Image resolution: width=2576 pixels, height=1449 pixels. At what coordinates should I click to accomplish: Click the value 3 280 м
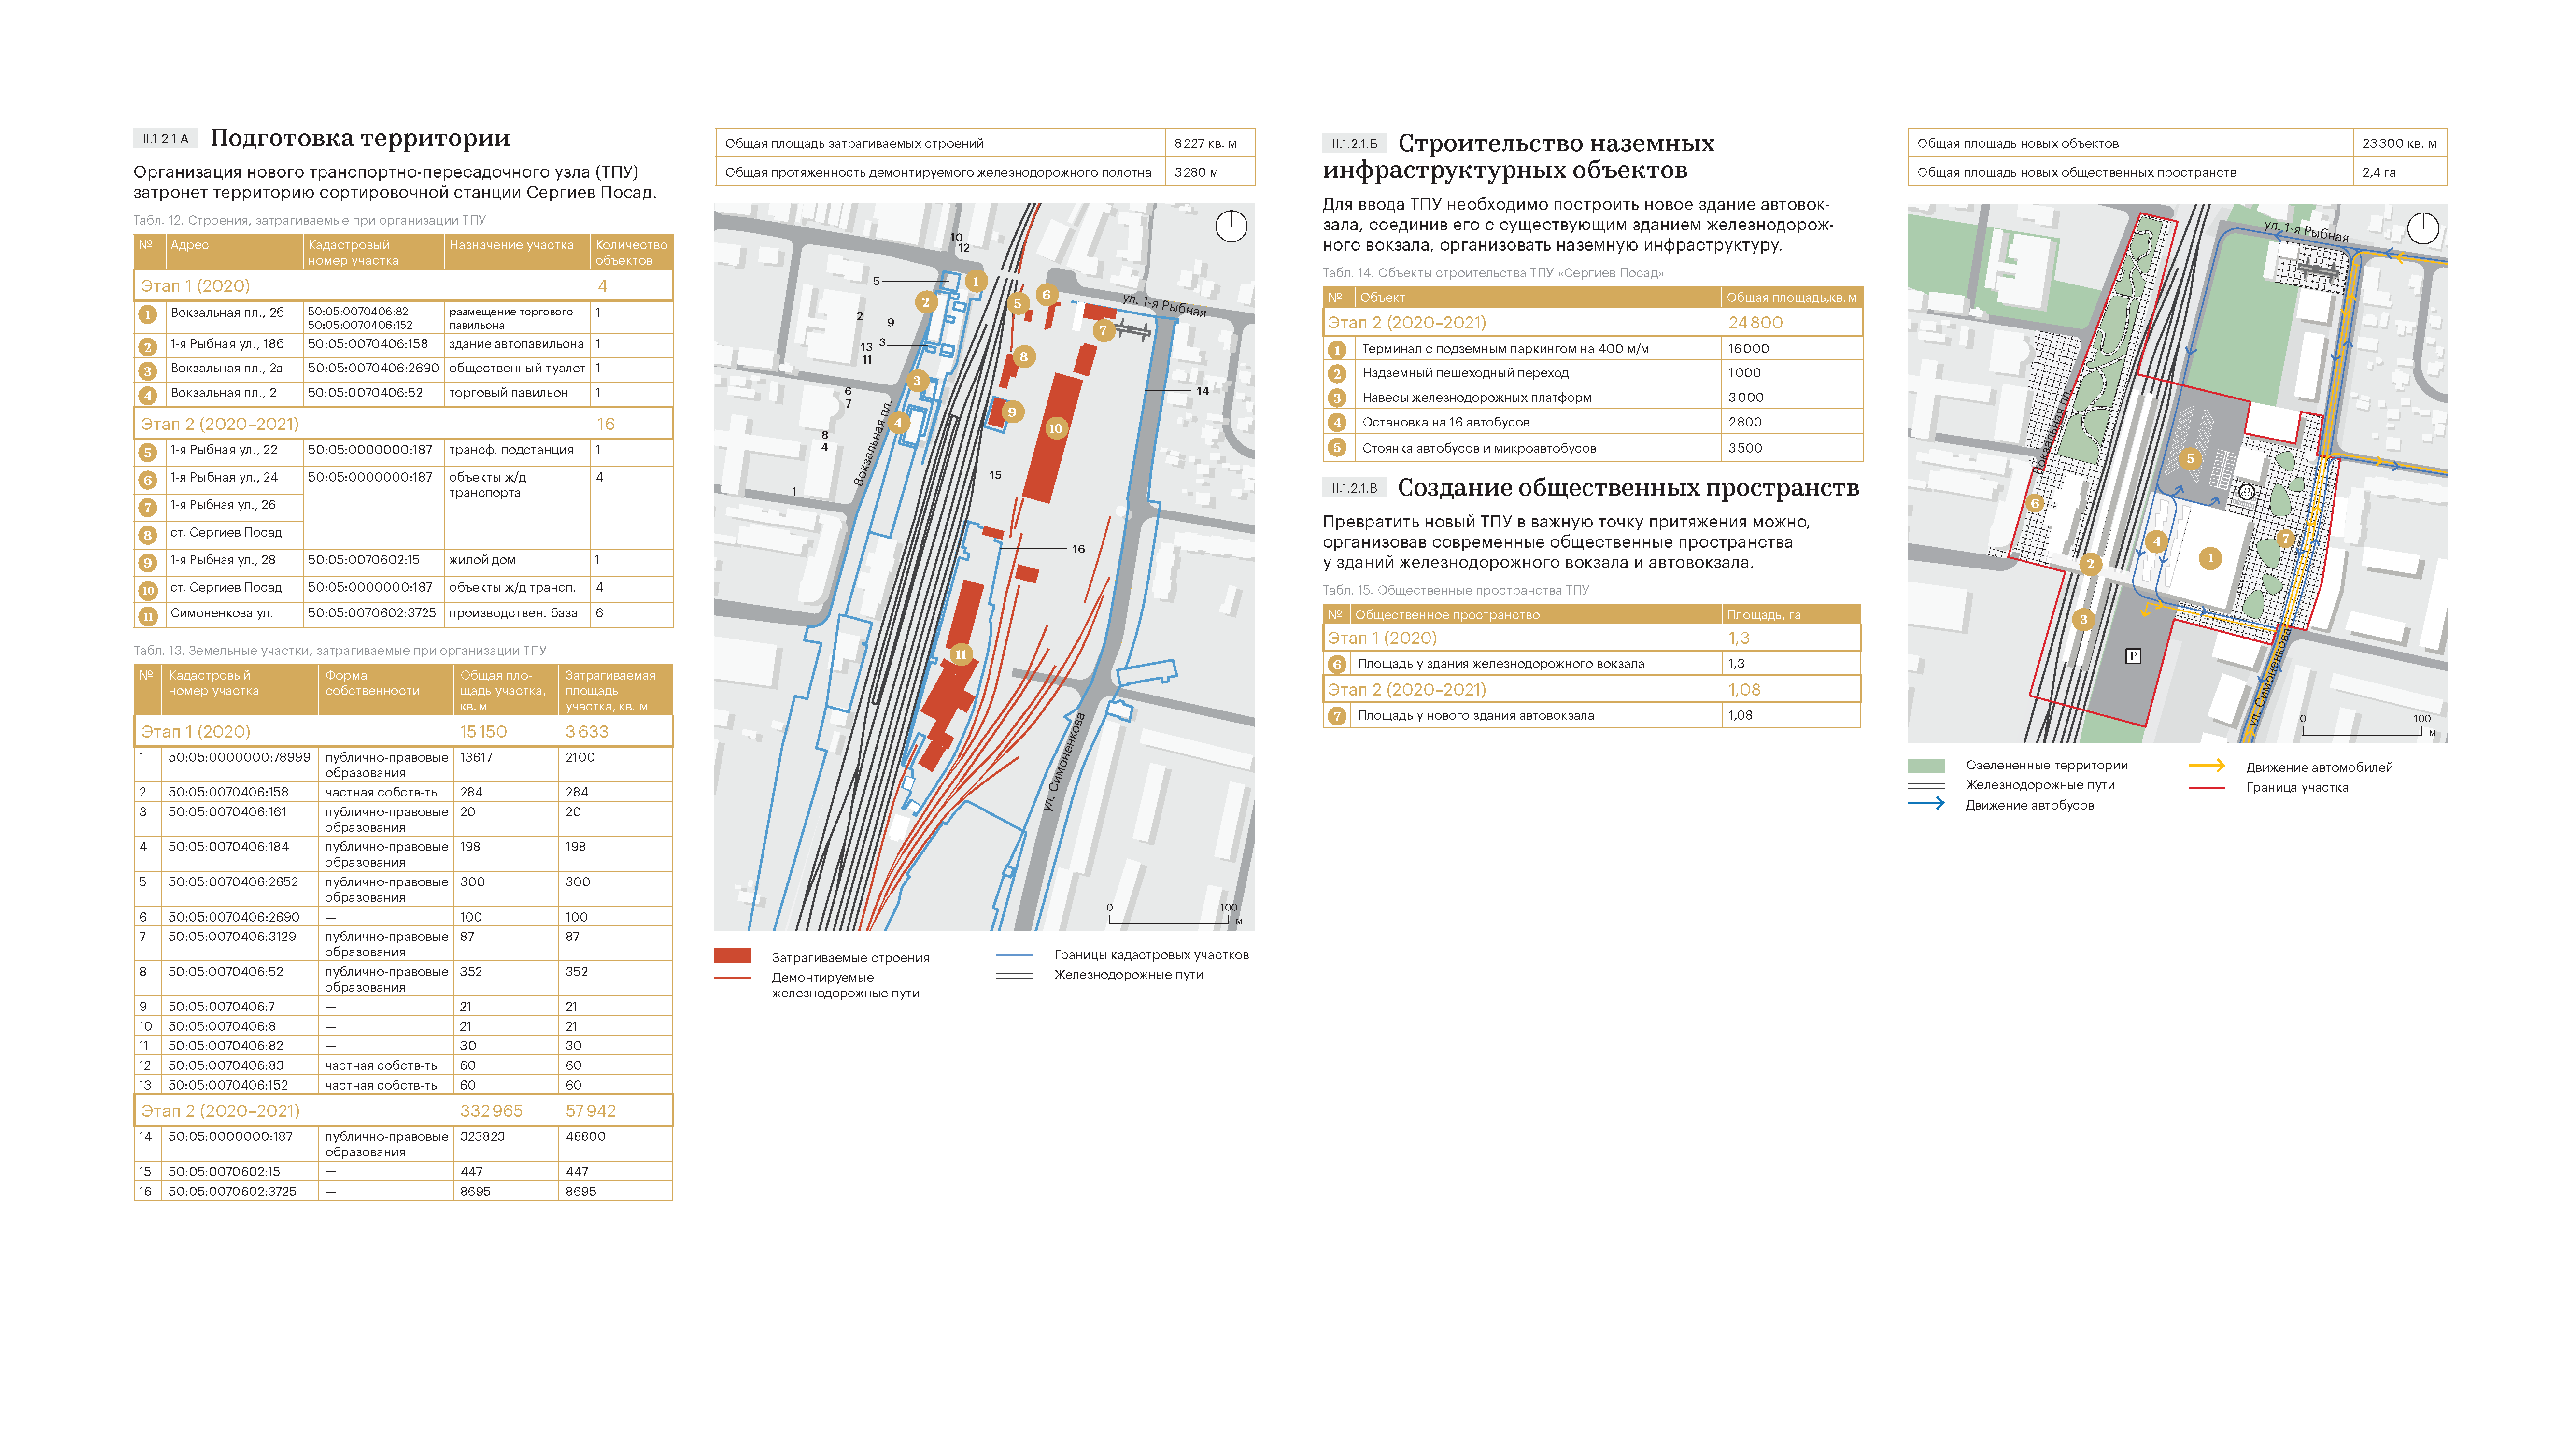(x=1196, y=172)
